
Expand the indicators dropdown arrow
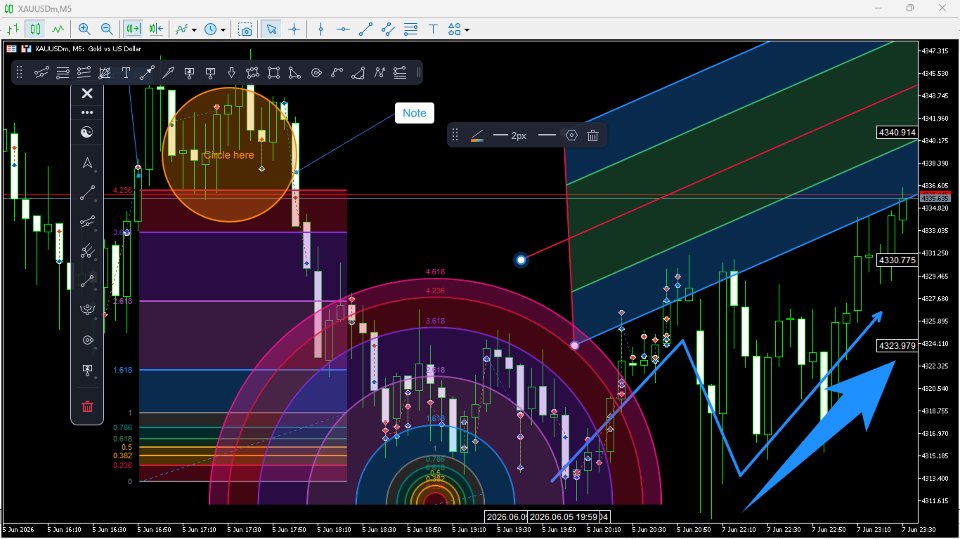tap(194, 29)
